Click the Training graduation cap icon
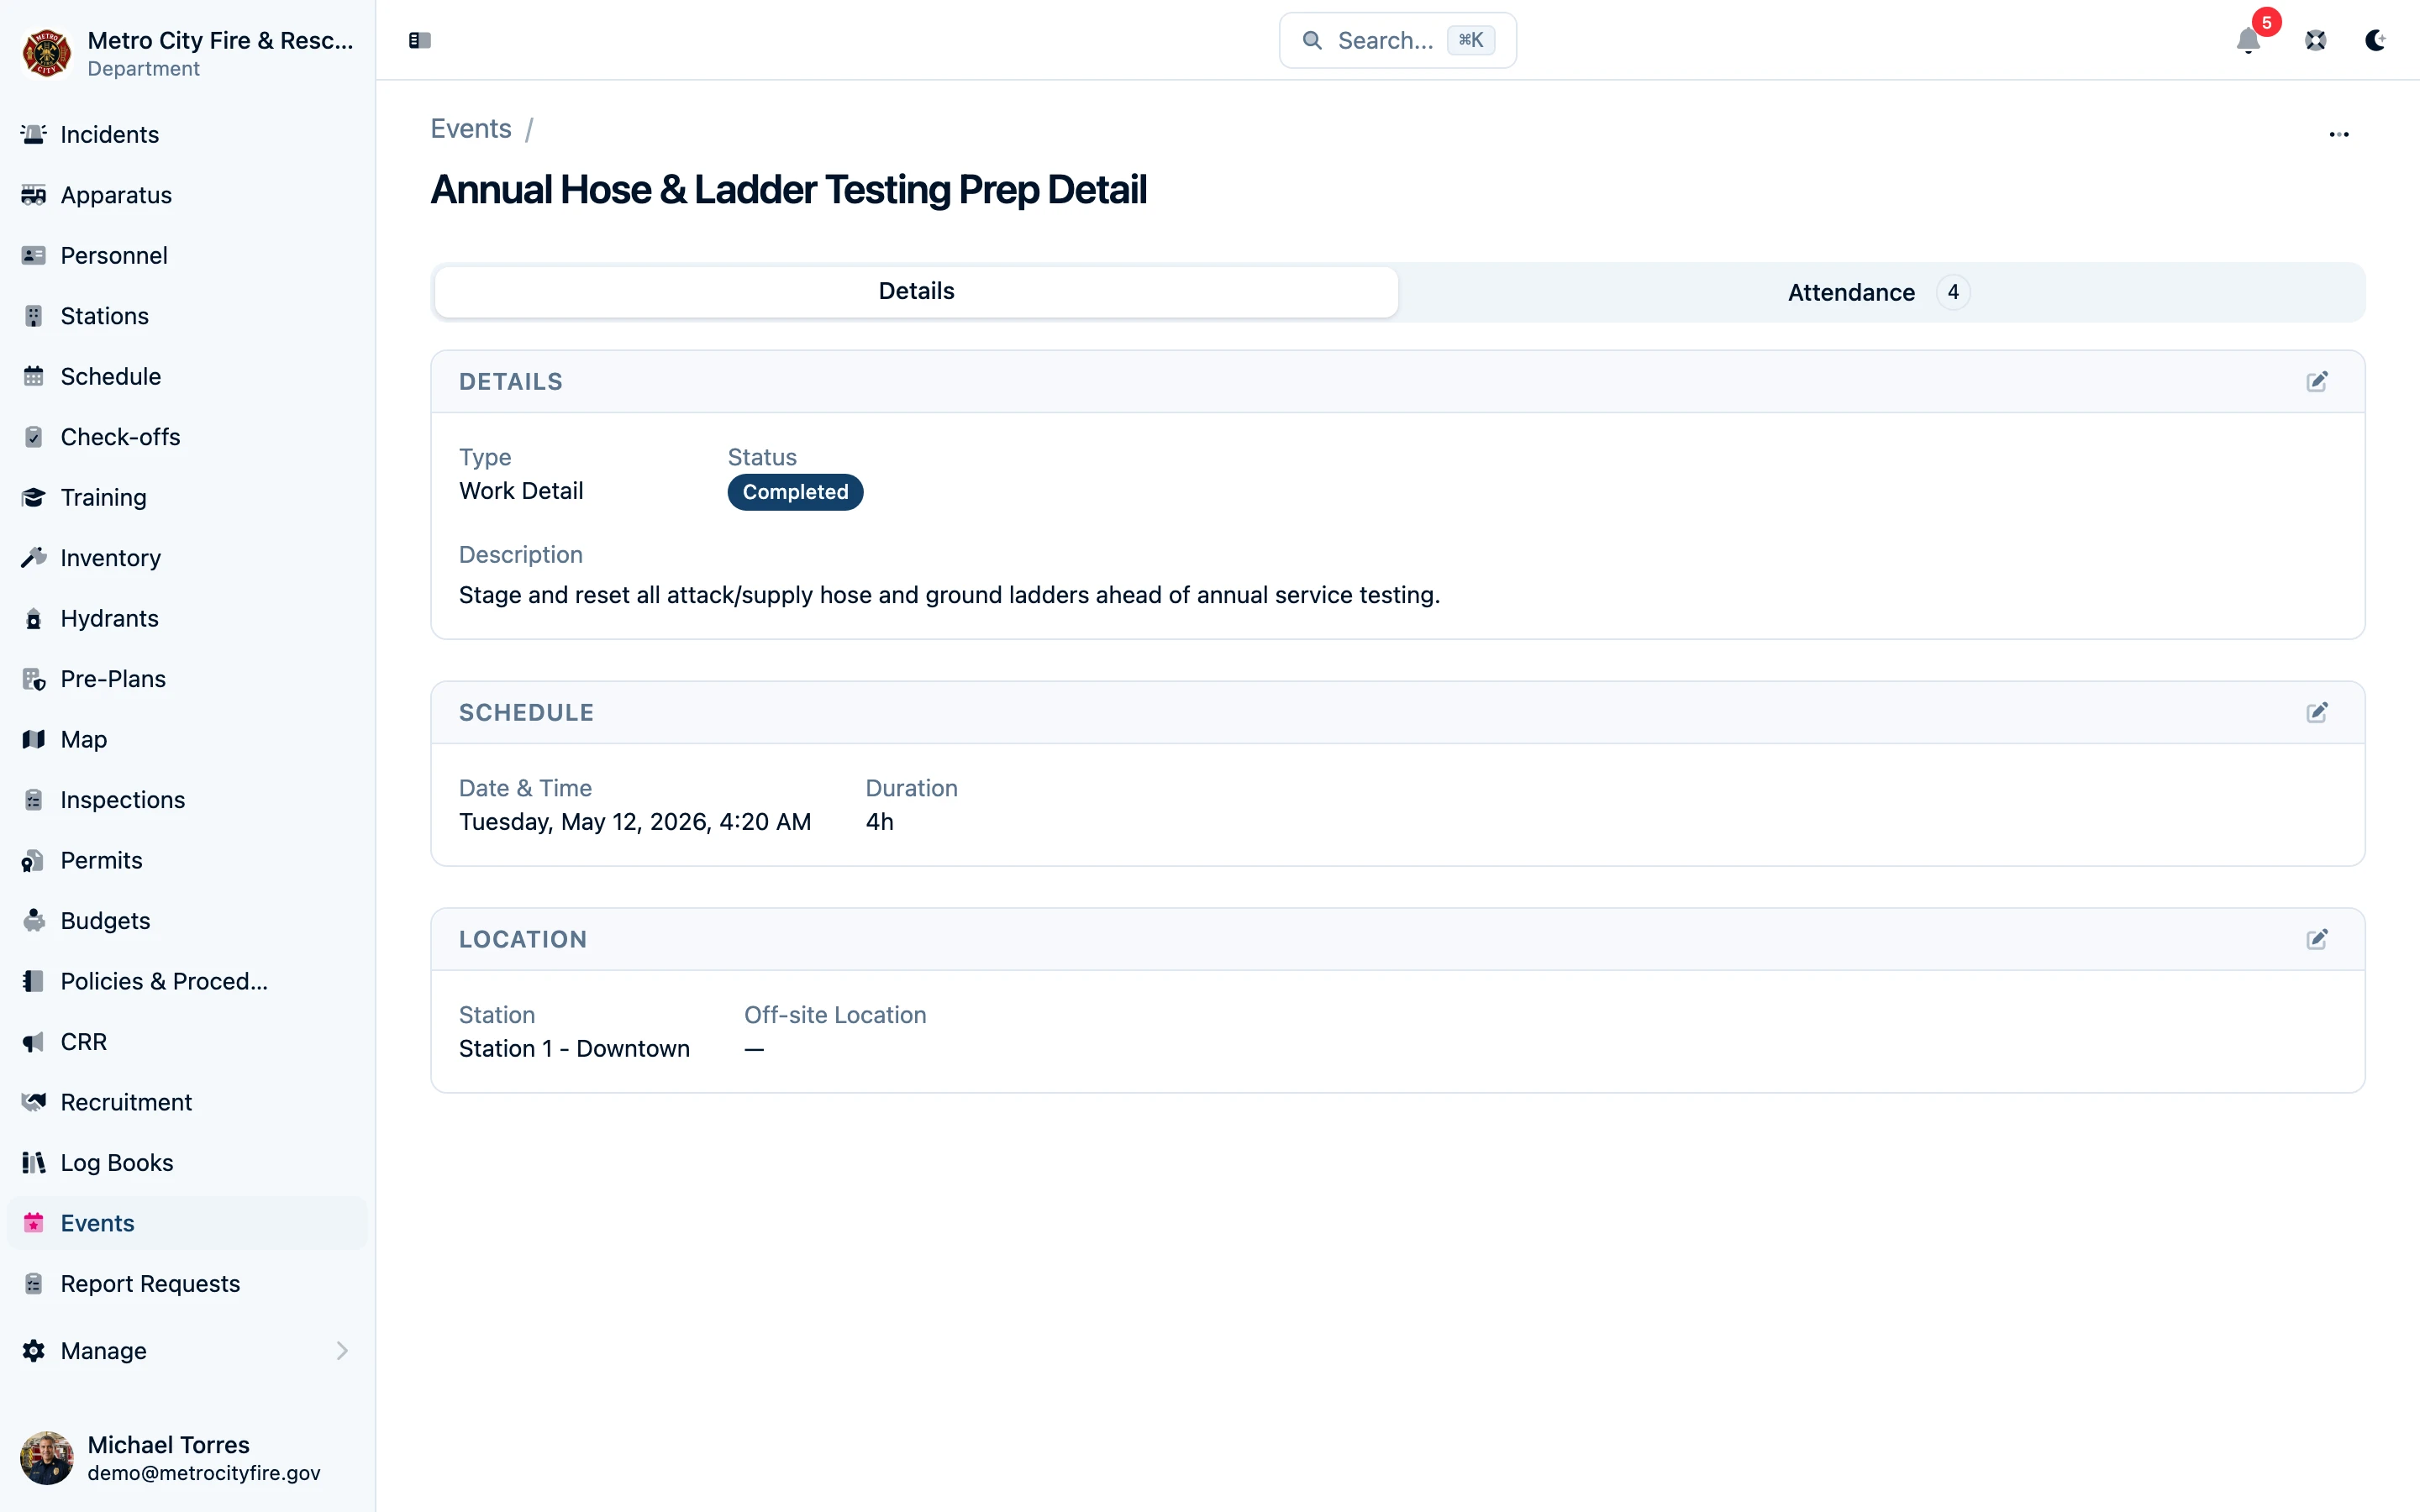 (33, 497)
